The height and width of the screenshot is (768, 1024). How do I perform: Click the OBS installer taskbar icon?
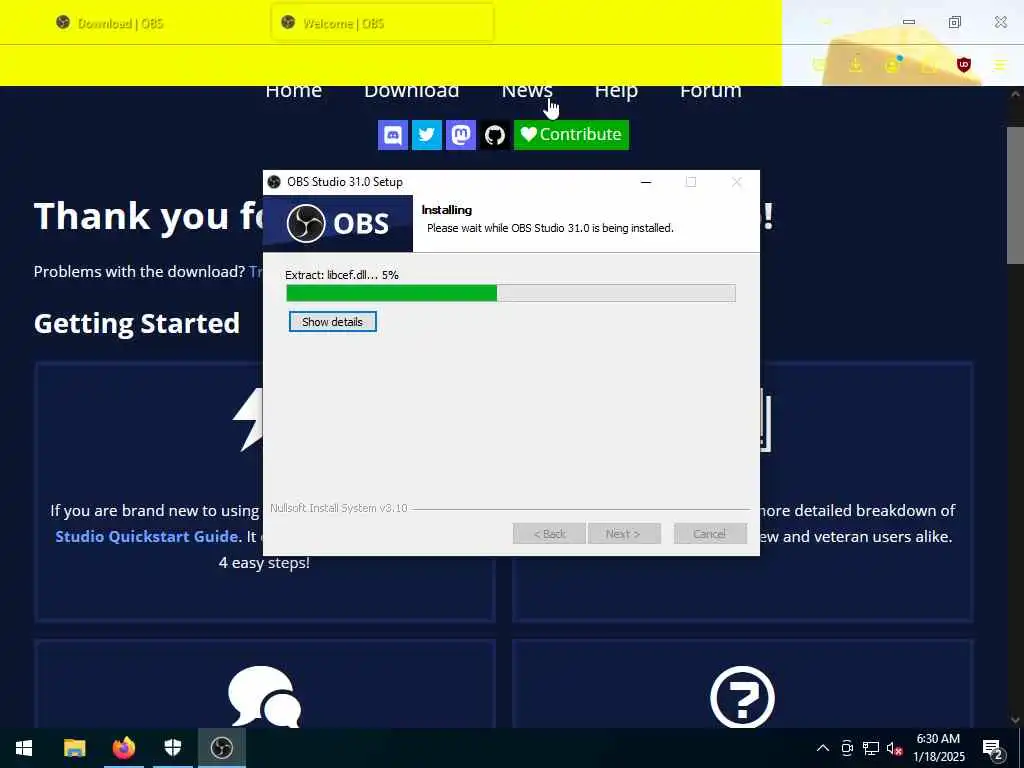[222, 748]
